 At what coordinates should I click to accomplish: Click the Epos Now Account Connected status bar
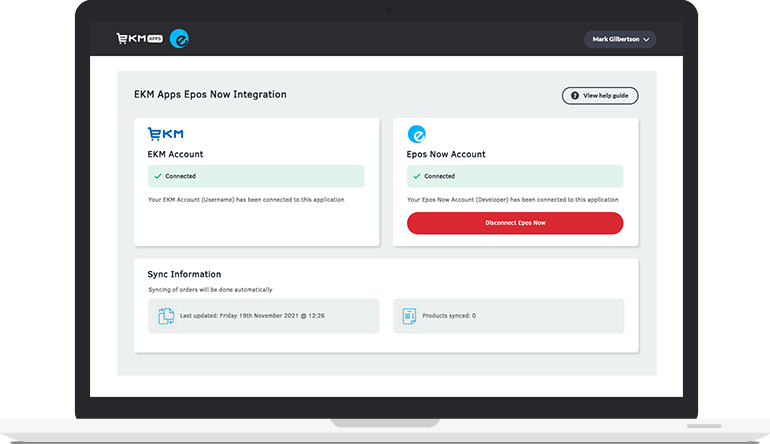[x=515, y=176]
